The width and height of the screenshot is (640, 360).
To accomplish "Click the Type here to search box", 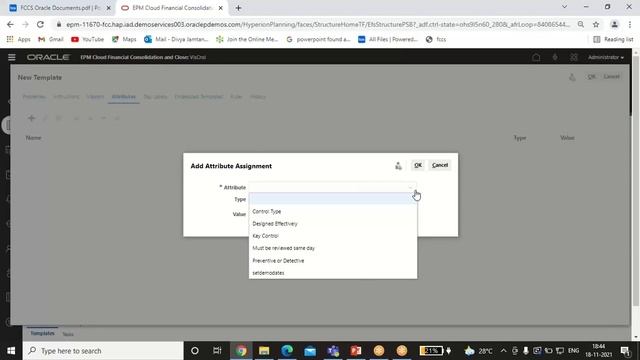I will tap(103, 351).
